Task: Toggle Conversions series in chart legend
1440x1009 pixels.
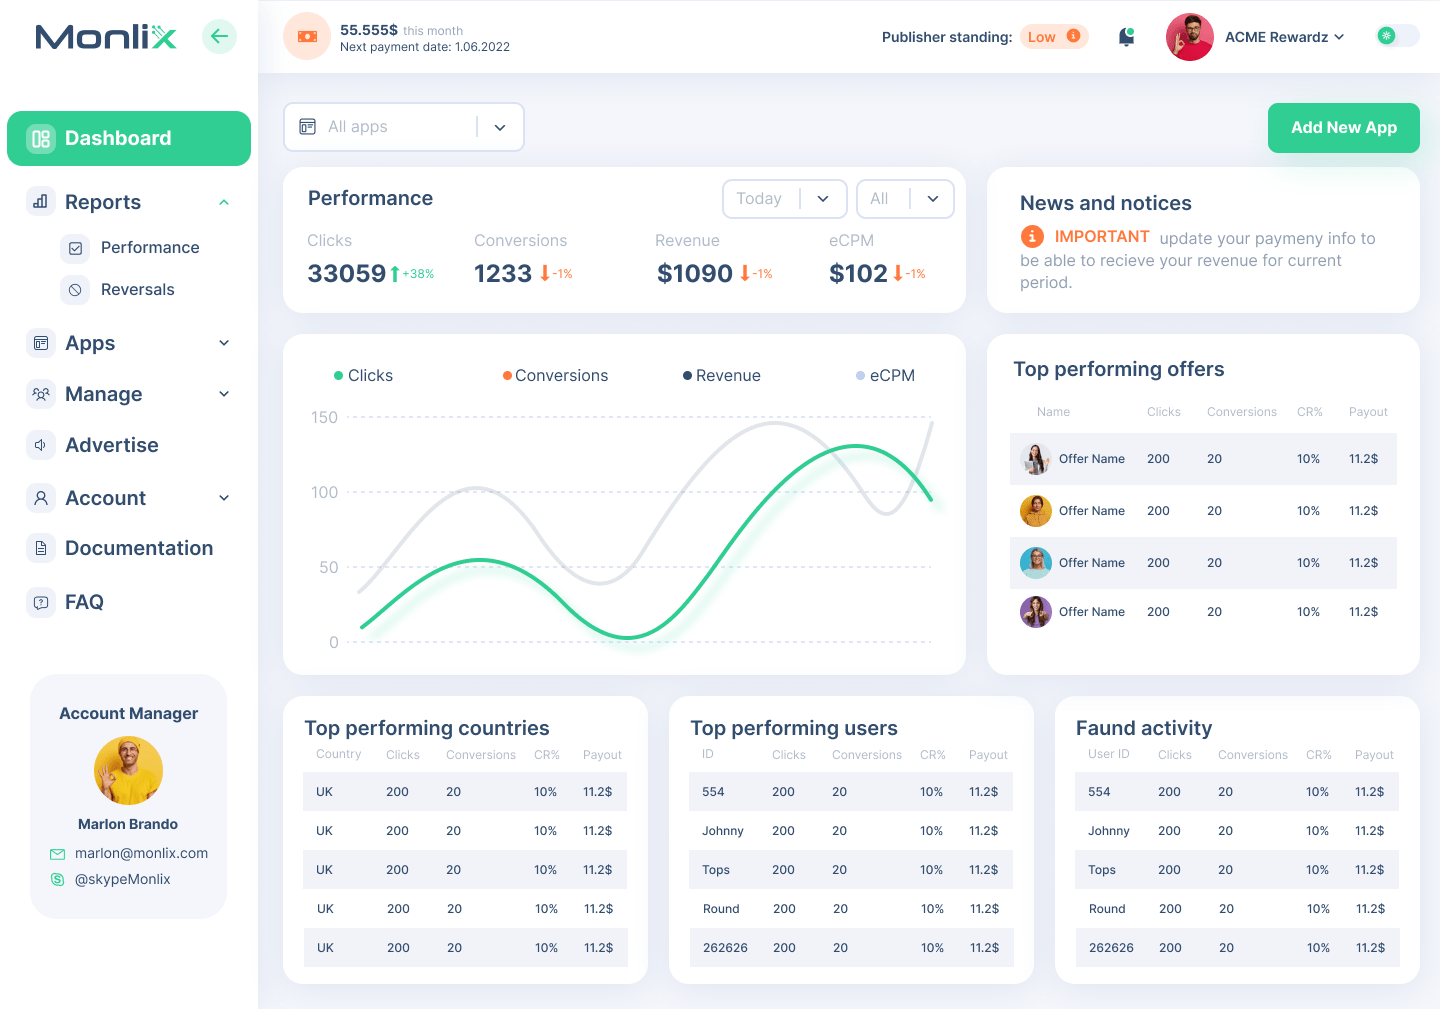Action: tap(555, 376)
